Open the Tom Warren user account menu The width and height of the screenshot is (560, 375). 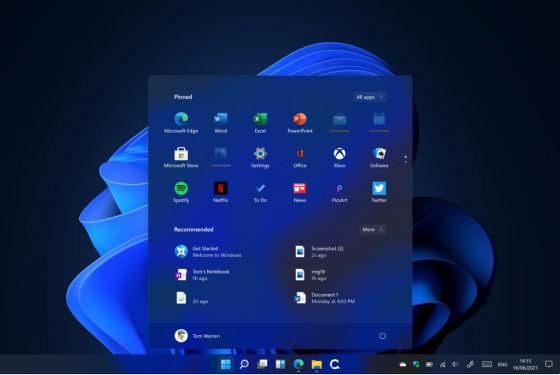197,336
